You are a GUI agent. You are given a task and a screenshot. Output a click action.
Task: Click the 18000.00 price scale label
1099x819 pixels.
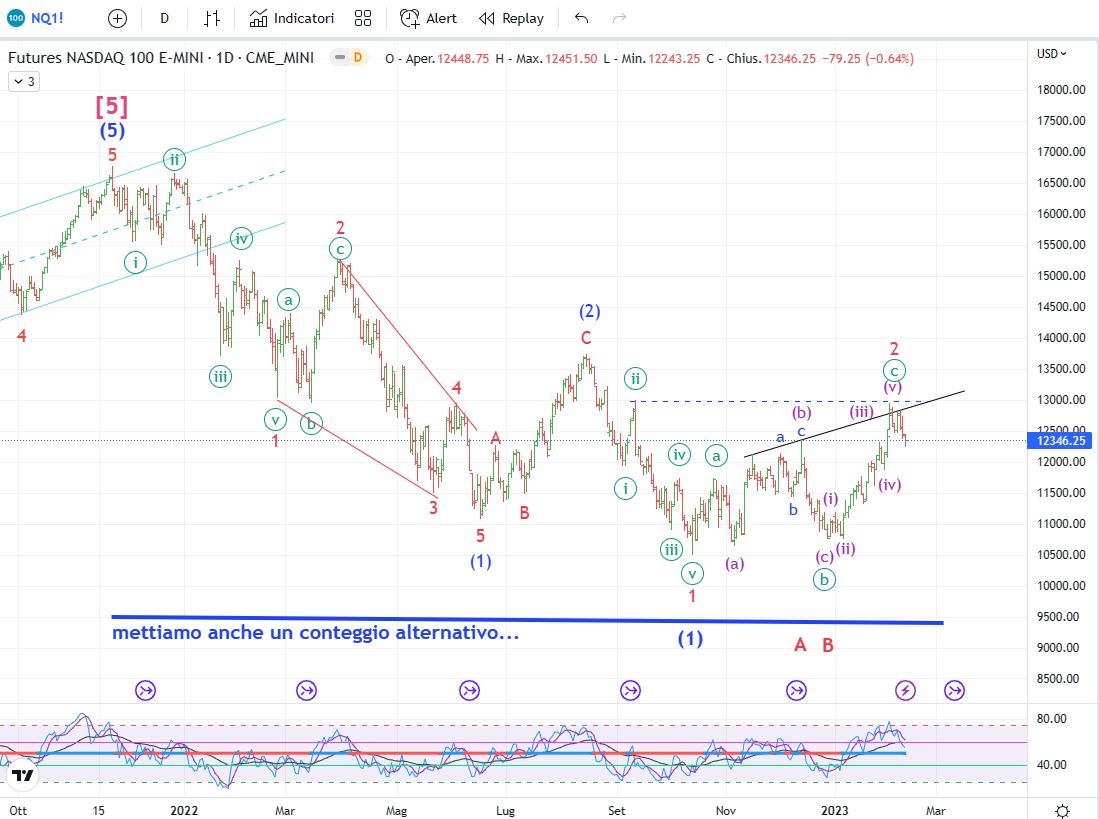tap(1061, 90)
